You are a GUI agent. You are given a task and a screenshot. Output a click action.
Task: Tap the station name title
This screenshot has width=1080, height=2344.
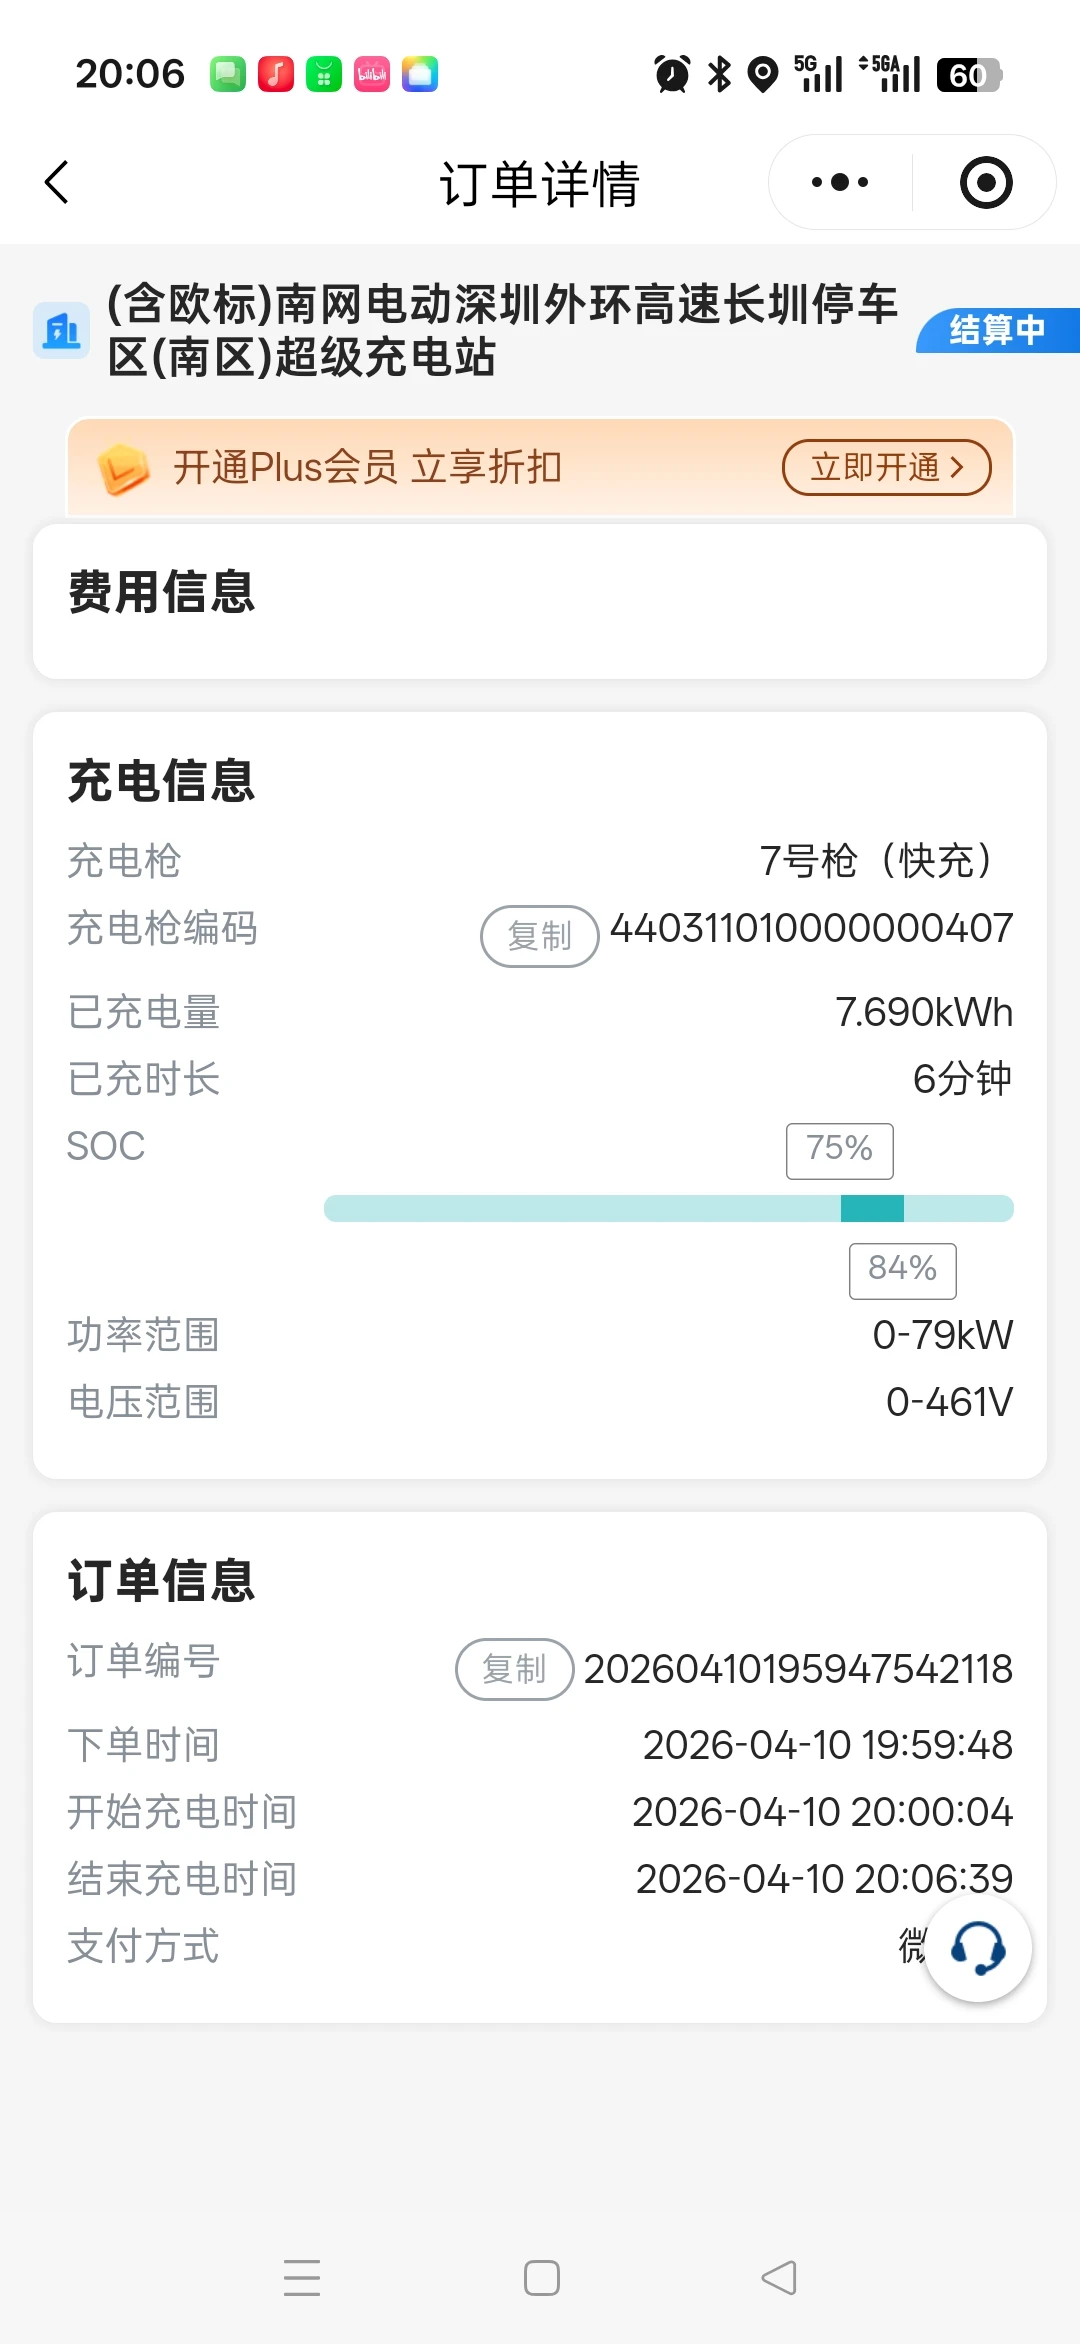click(502, 330)
